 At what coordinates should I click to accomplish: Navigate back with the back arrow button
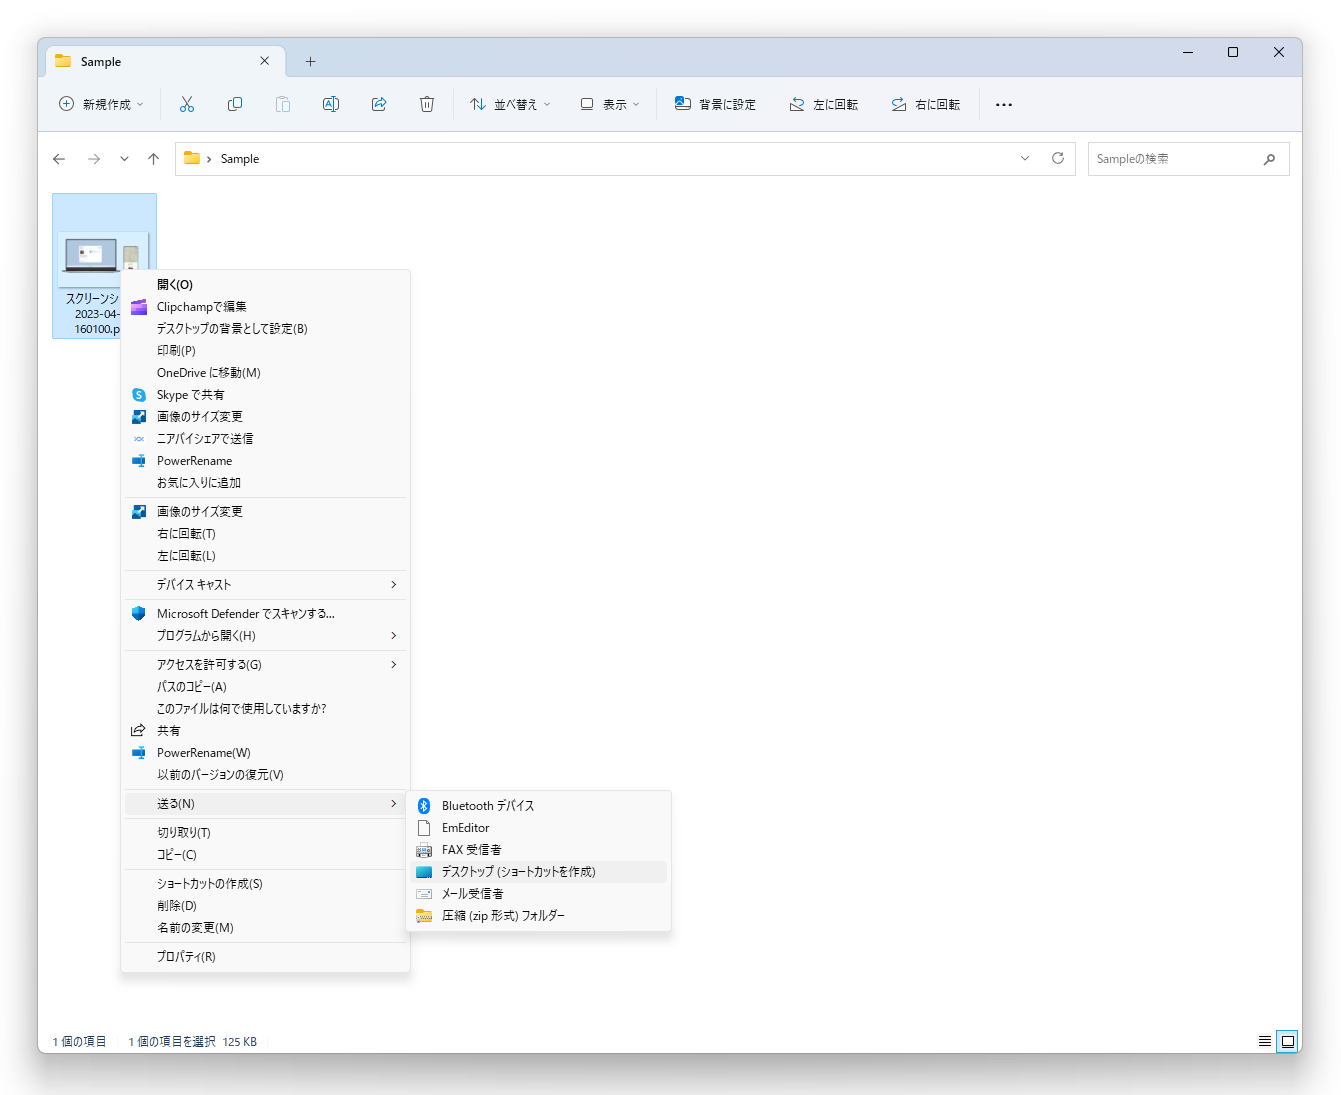(x=59, y=158)
